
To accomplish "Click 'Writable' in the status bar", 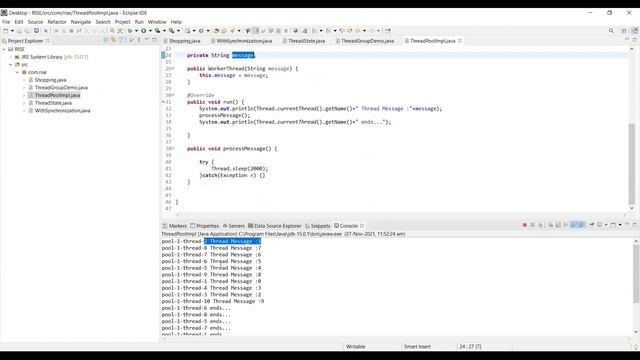I will click(356, 347).
